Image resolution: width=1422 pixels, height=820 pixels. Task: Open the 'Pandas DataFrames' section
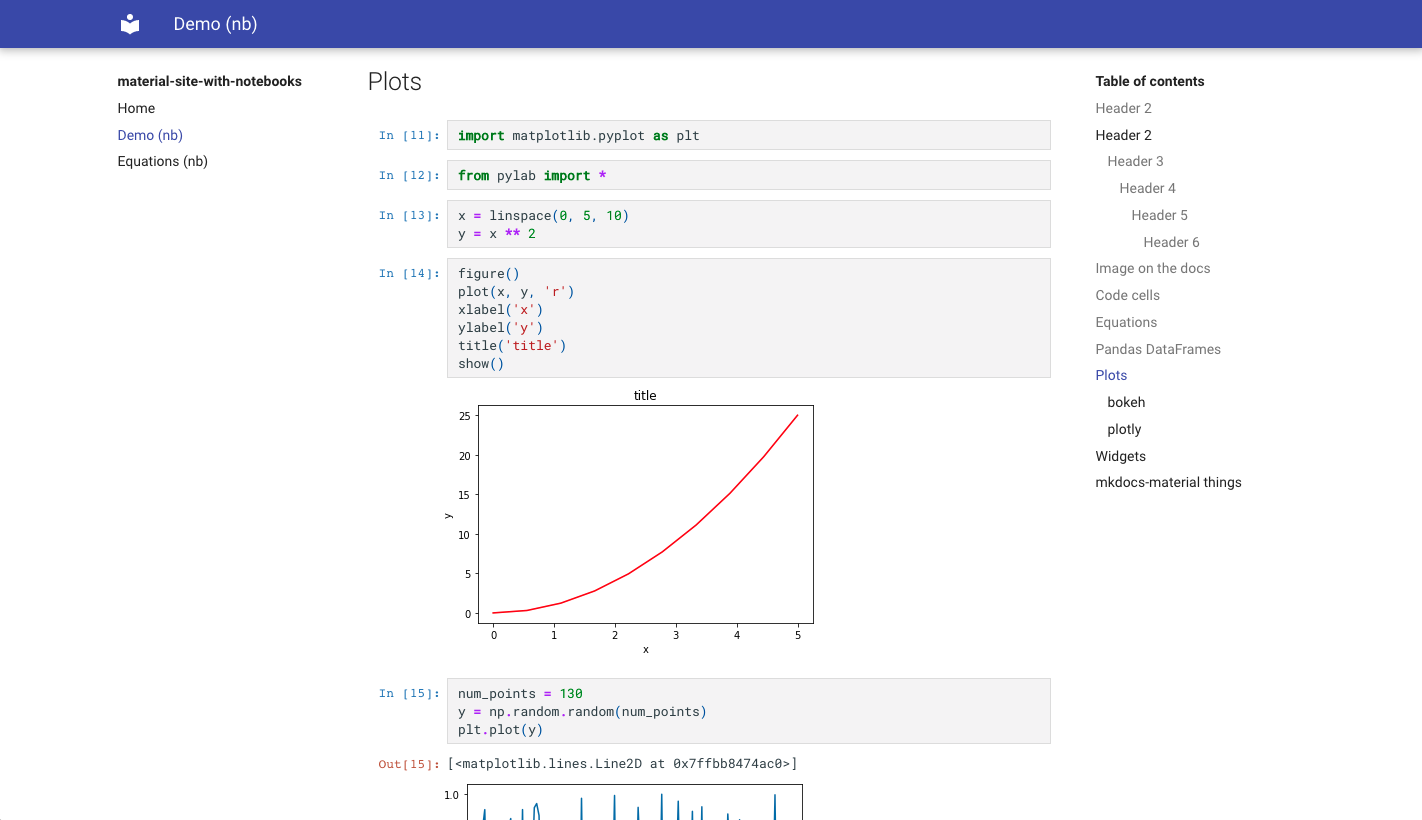click(x=1158, y=349)
